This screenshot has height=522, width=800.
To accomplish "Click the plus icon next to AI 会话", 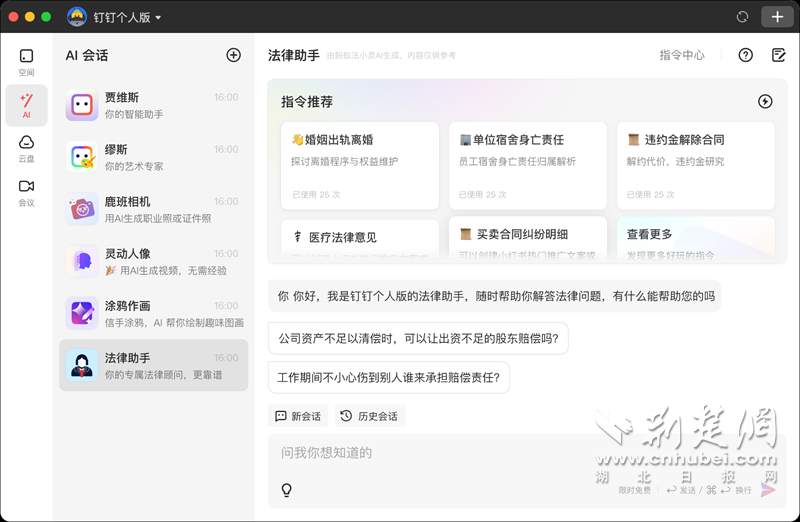I will click(x=233, y=55).
